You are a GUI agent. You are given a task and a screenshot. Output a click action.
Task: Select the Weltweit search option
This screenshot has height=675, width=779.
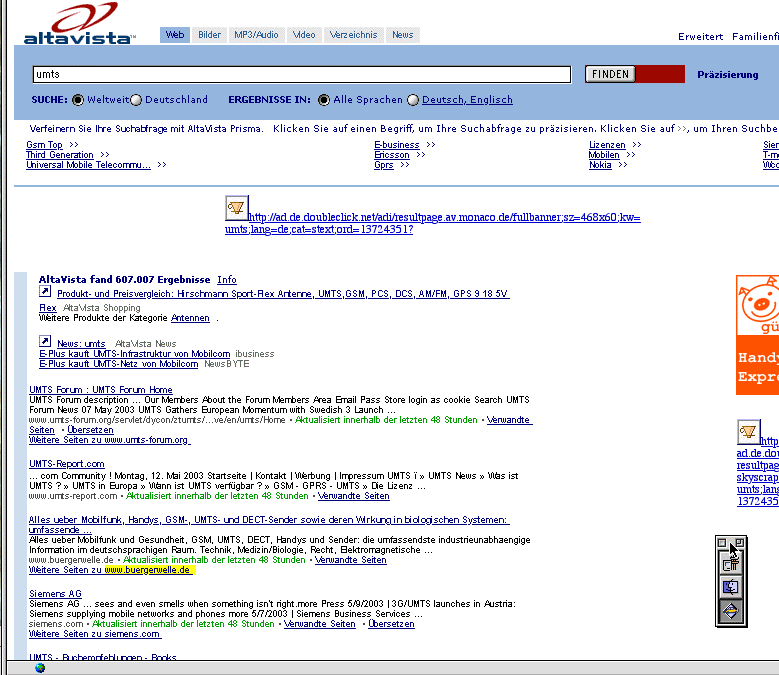[x=77, y=100]
